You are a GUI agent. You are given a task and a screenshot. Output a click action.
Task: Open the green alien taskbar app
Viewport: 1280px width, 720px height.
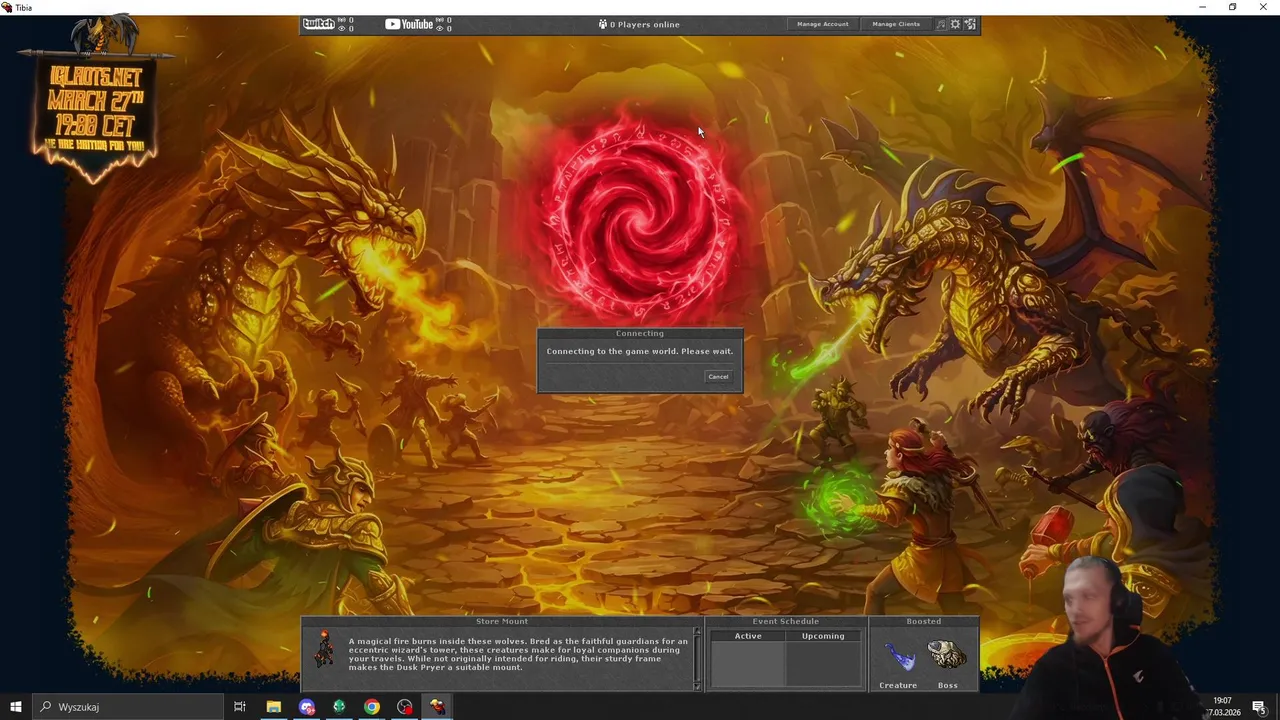pyautogui.click(x=339, y=707)
